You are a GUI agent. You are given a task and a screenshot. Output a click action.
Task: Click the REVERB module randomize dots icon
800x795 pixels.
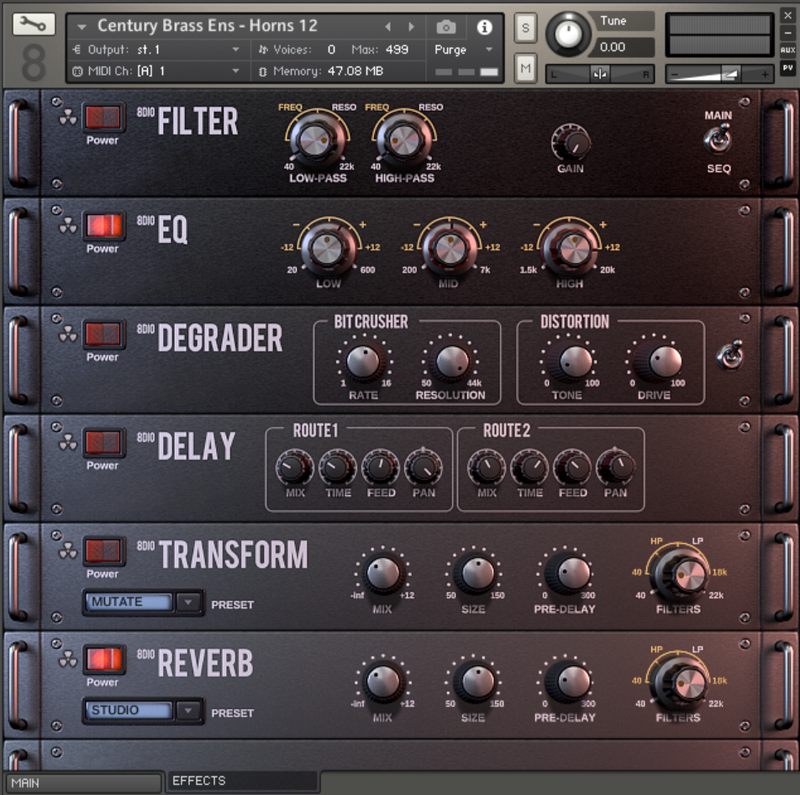pos(67,660)
